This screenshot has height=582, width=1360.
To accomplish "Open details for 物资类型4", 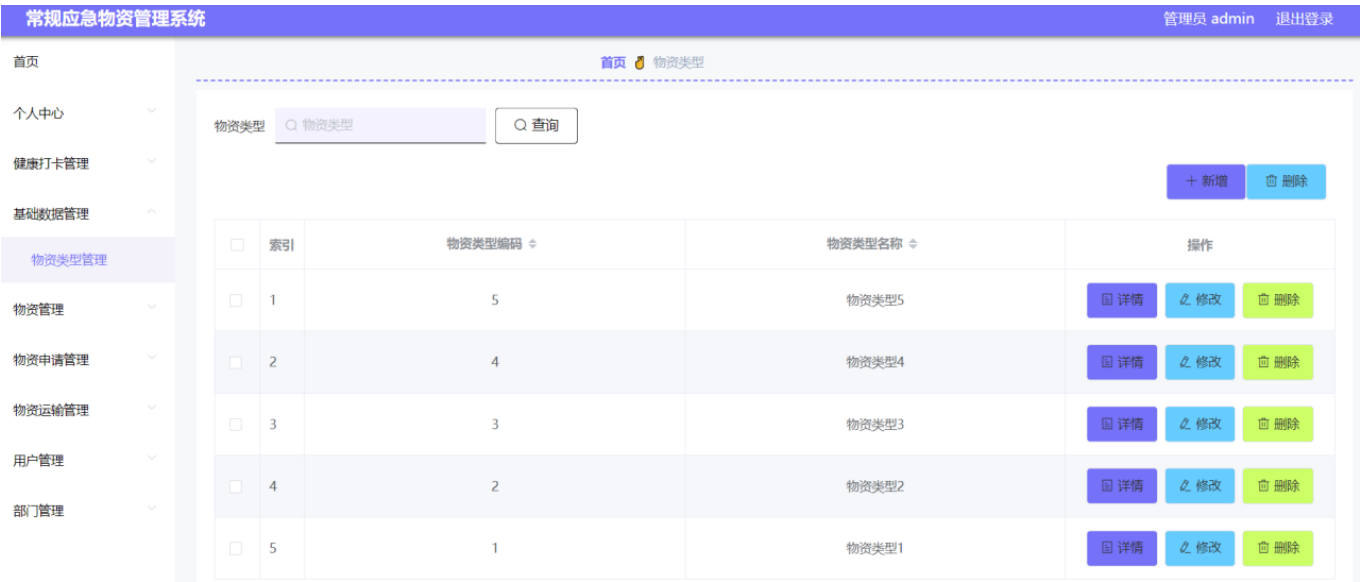I will point(1122,362).
